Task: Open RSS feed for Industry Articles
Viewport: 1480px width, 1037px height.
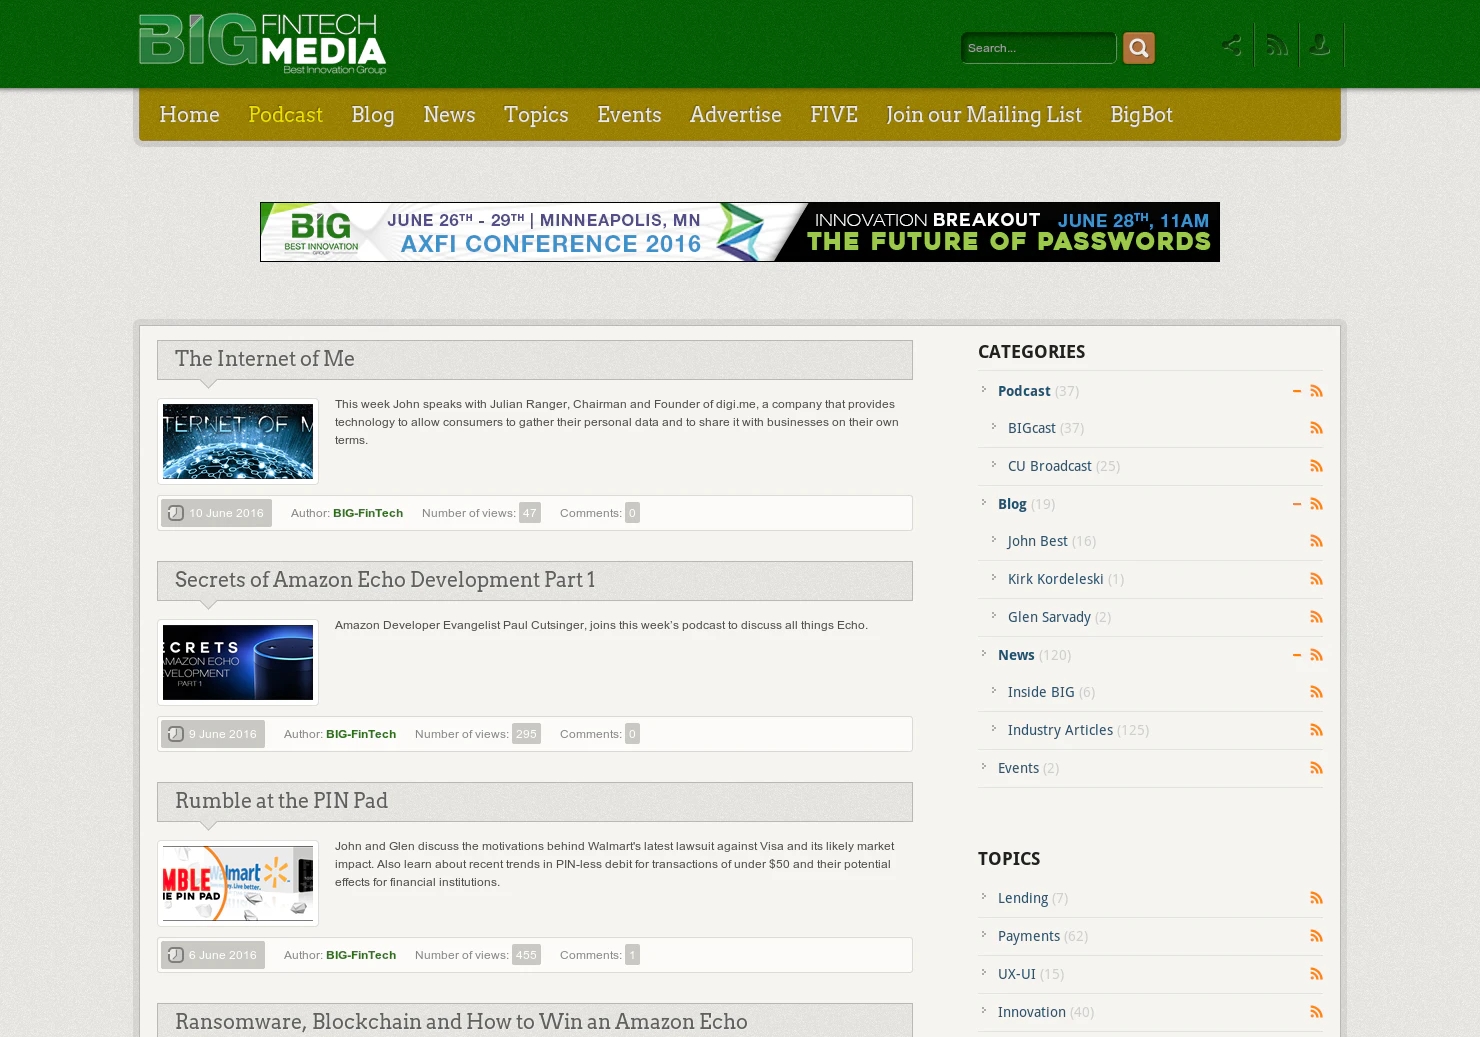Action: [1316, 730]
